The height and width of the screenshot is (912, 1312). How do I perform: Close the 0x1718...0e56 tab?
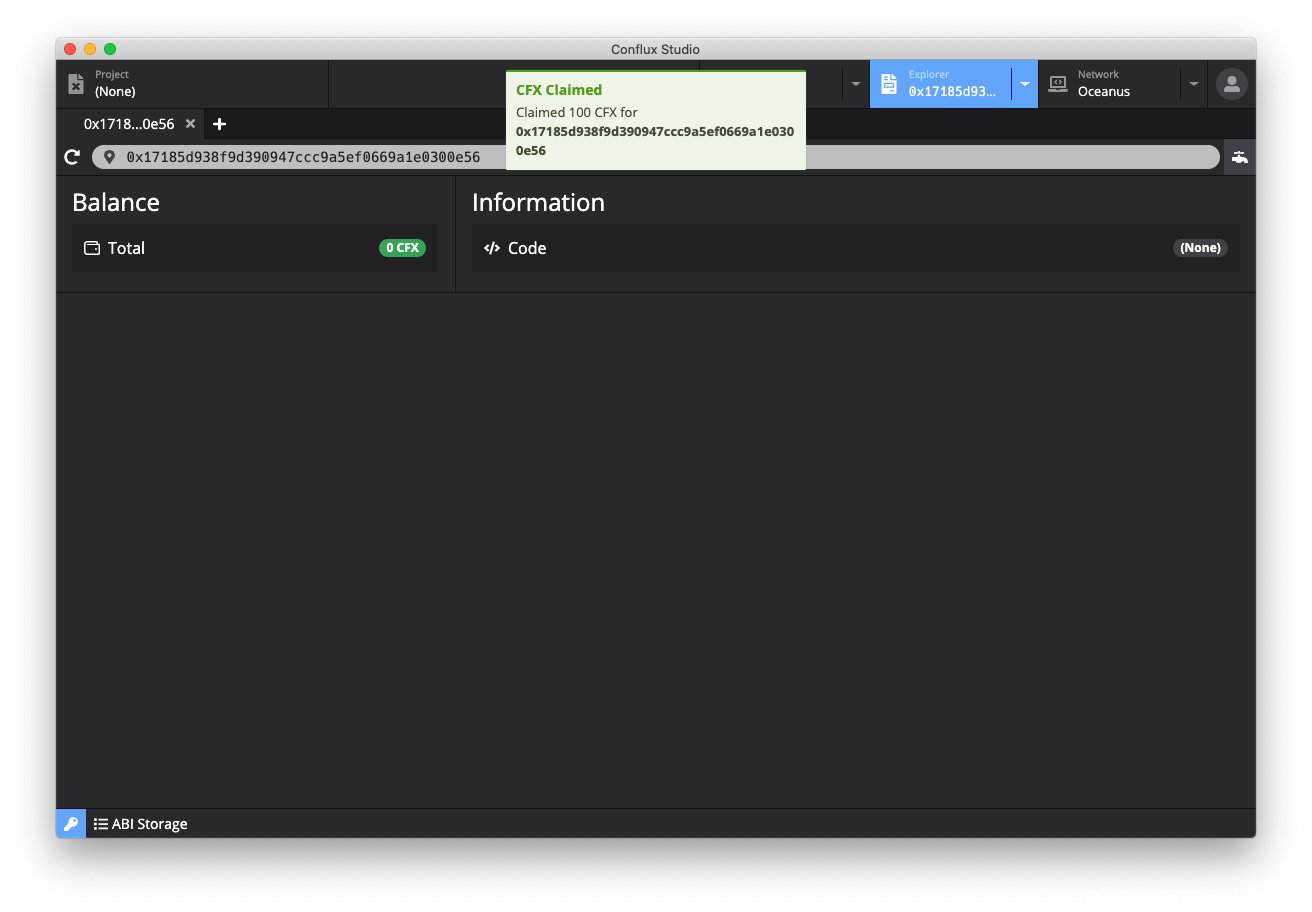pos(190,124)
